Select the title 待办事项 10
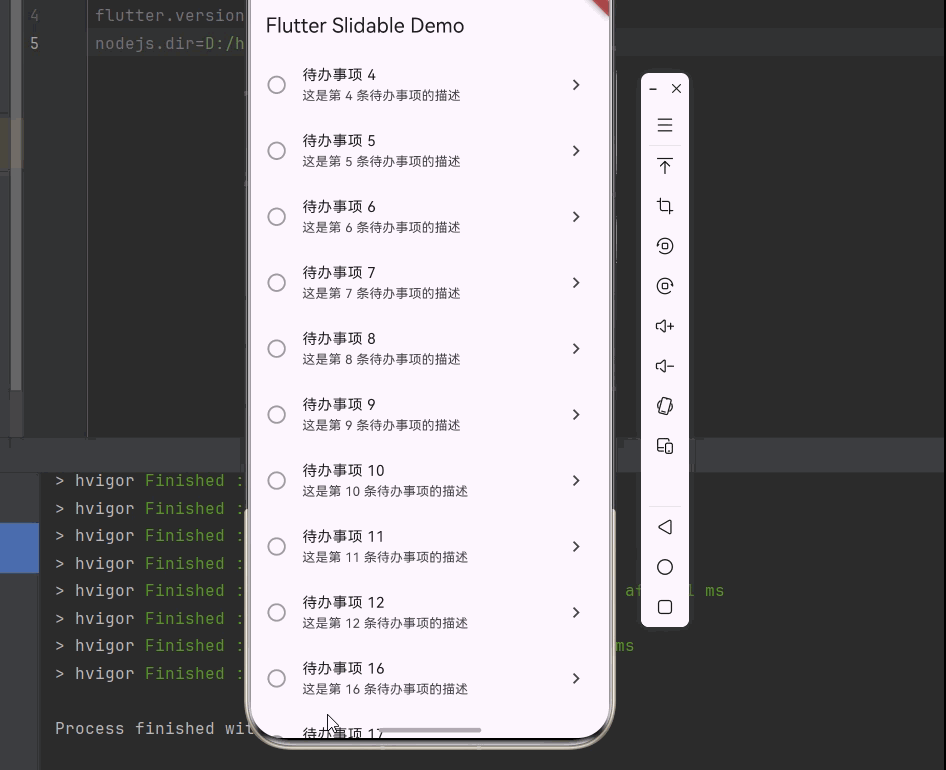 (343, 471)
